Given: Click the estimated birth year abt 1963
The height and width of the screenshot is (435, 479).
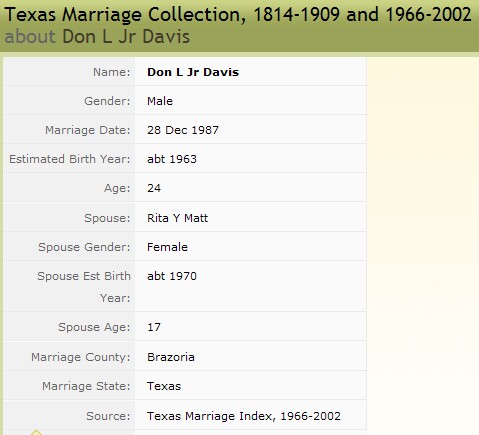Looking at the screenshot, I should [172, 159].
